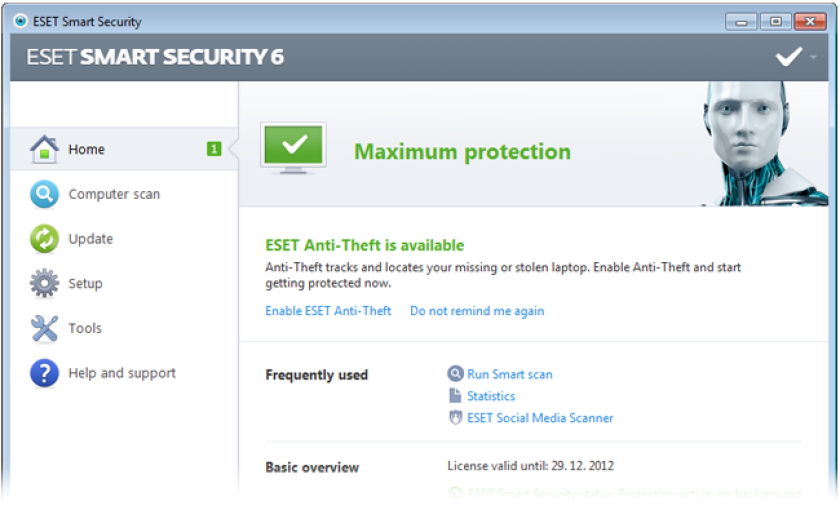Click the Statistics document icon

coord(455,396)
